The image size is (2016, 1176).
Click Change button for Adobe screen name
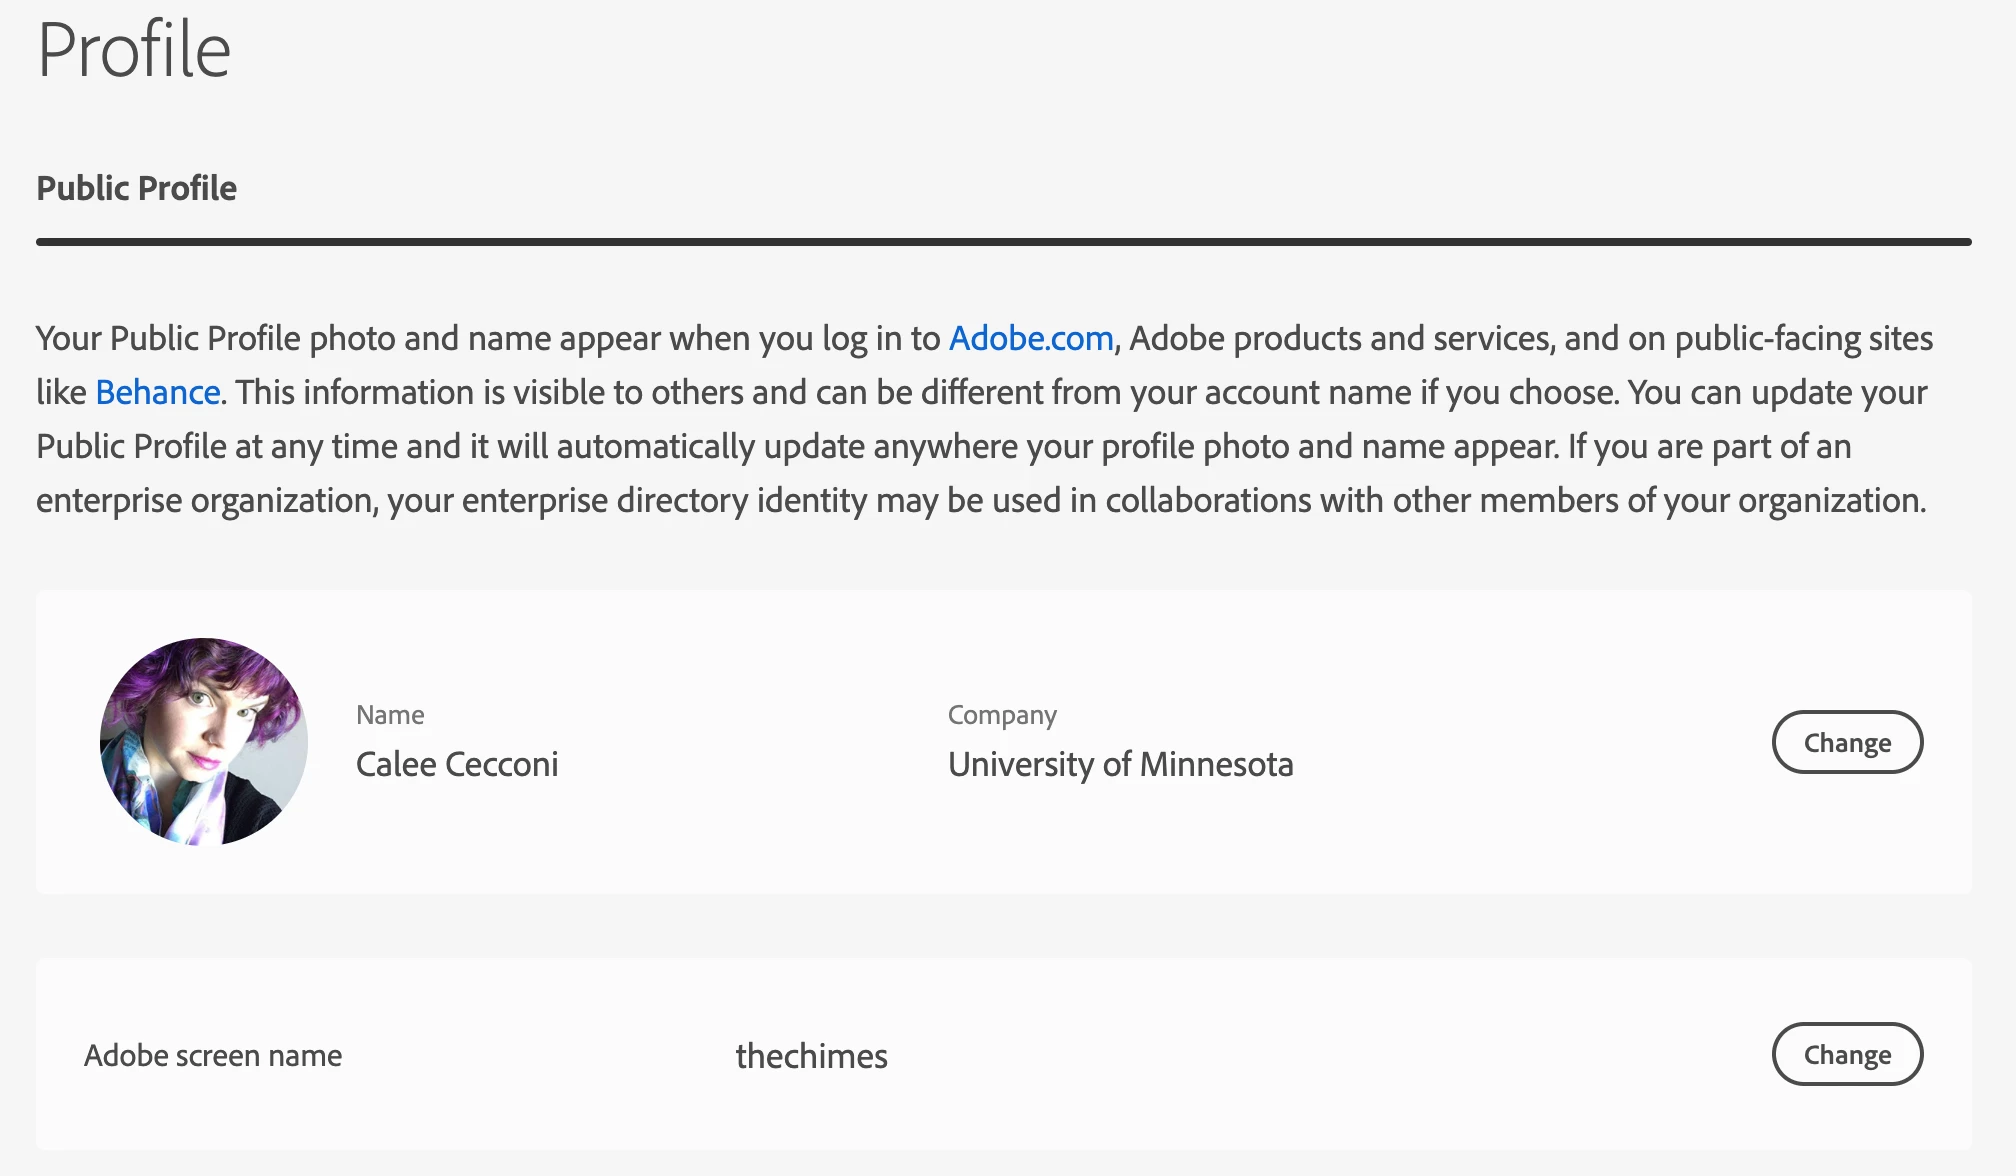(x=1847, y=1054)
